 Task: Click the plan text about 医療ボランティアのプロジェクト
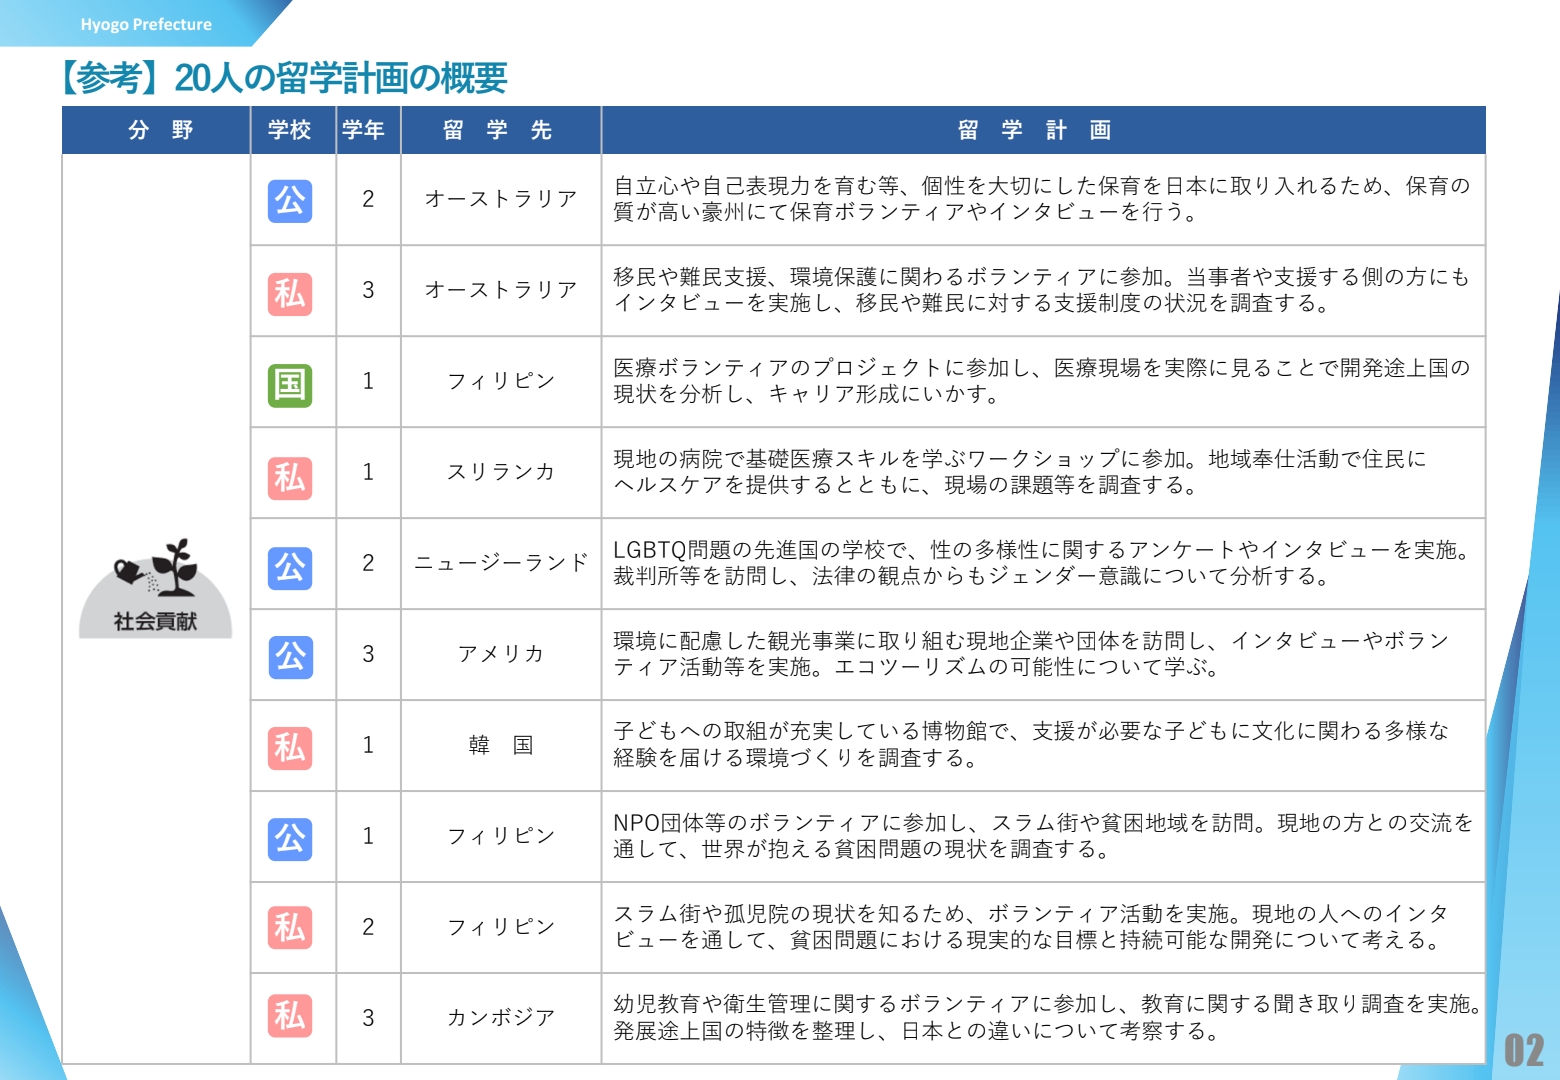[1041, 380]
